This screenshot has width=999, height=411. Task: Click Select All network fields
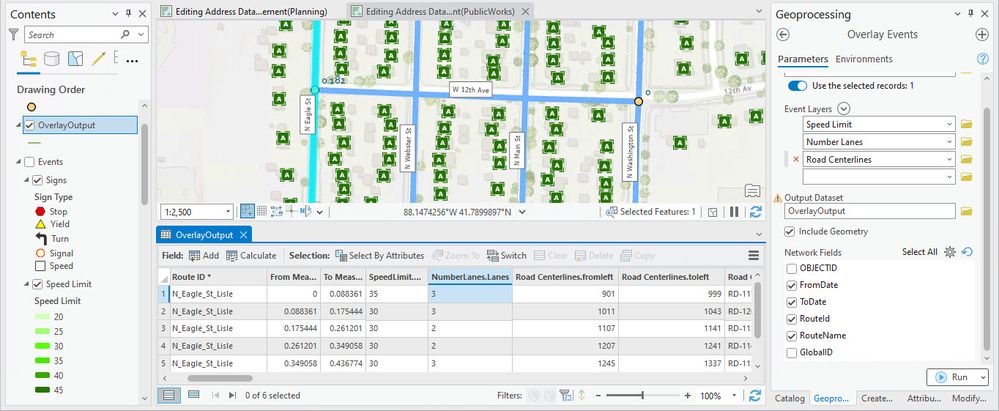point(919,252)
